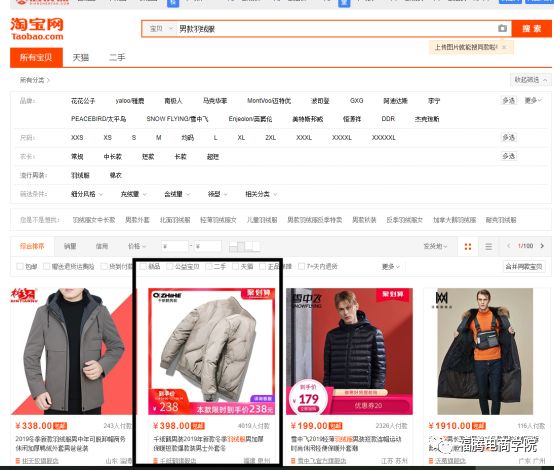Open 价格 sort dropdown

coord(137,246)
